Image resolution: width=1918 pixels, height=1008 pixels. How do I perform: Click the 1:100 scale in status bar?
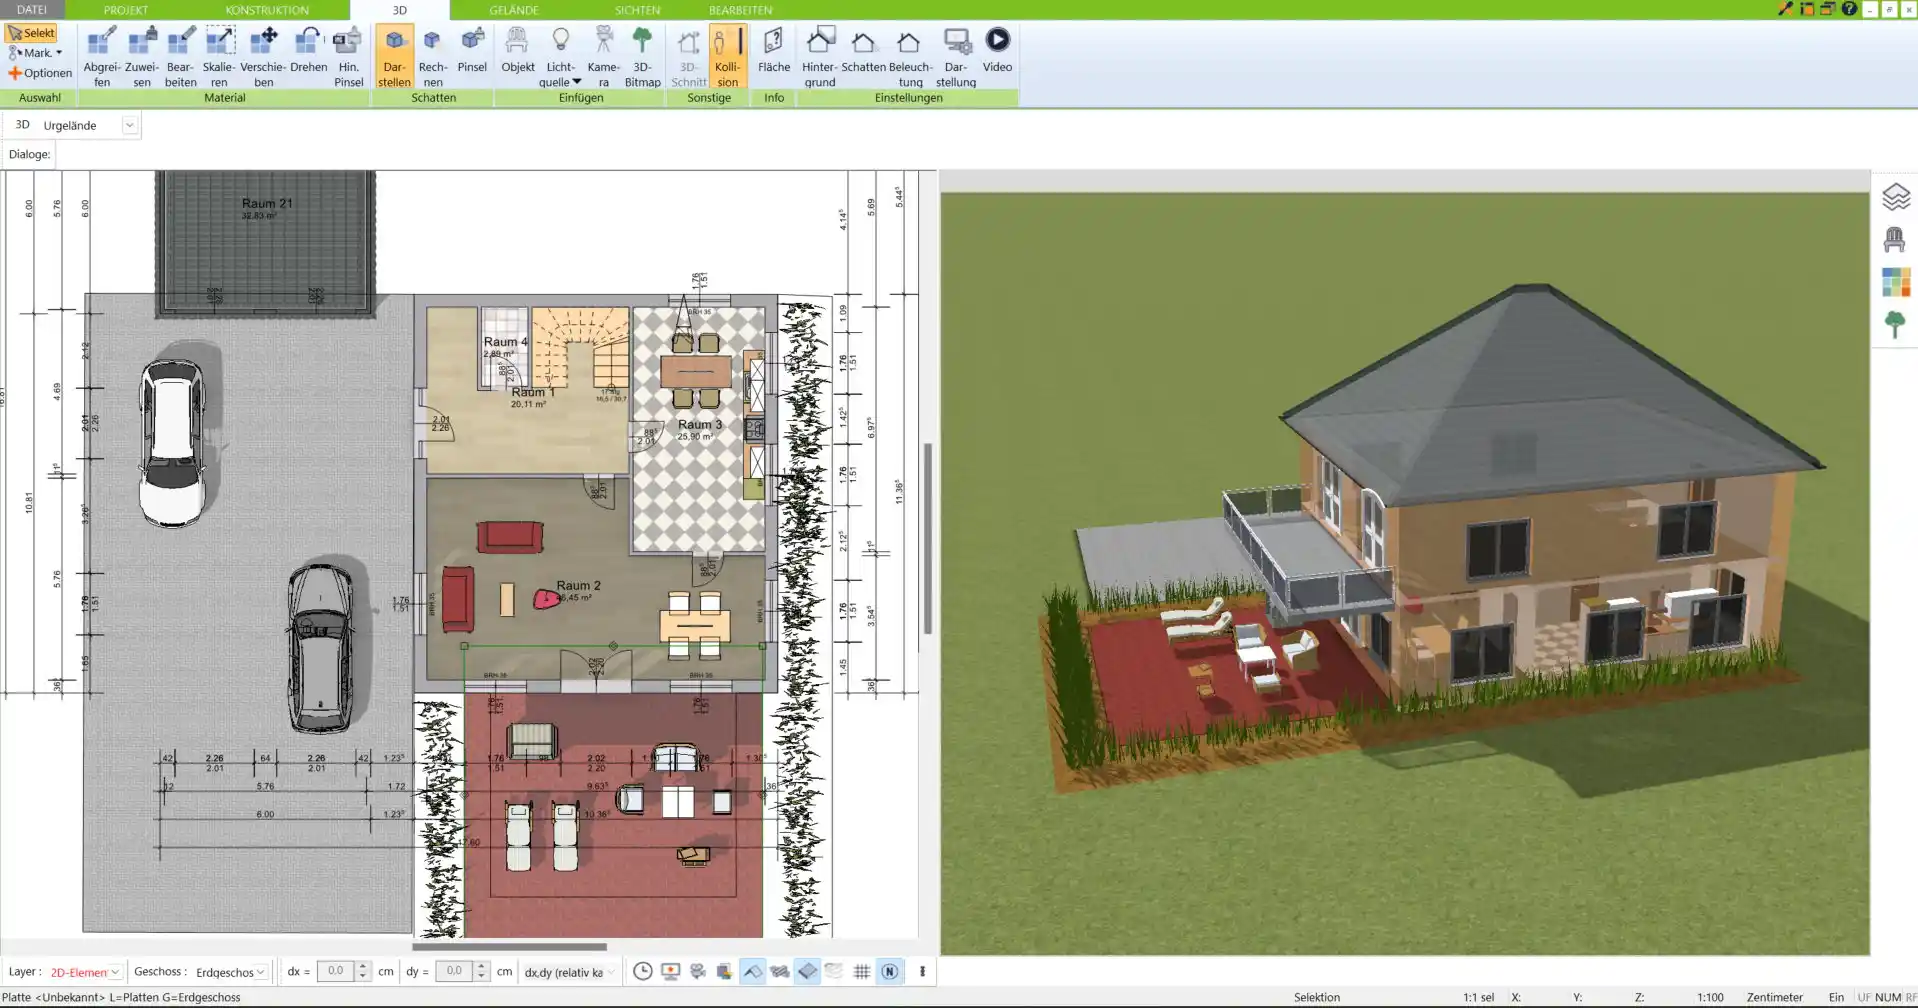coord(1709,997)
